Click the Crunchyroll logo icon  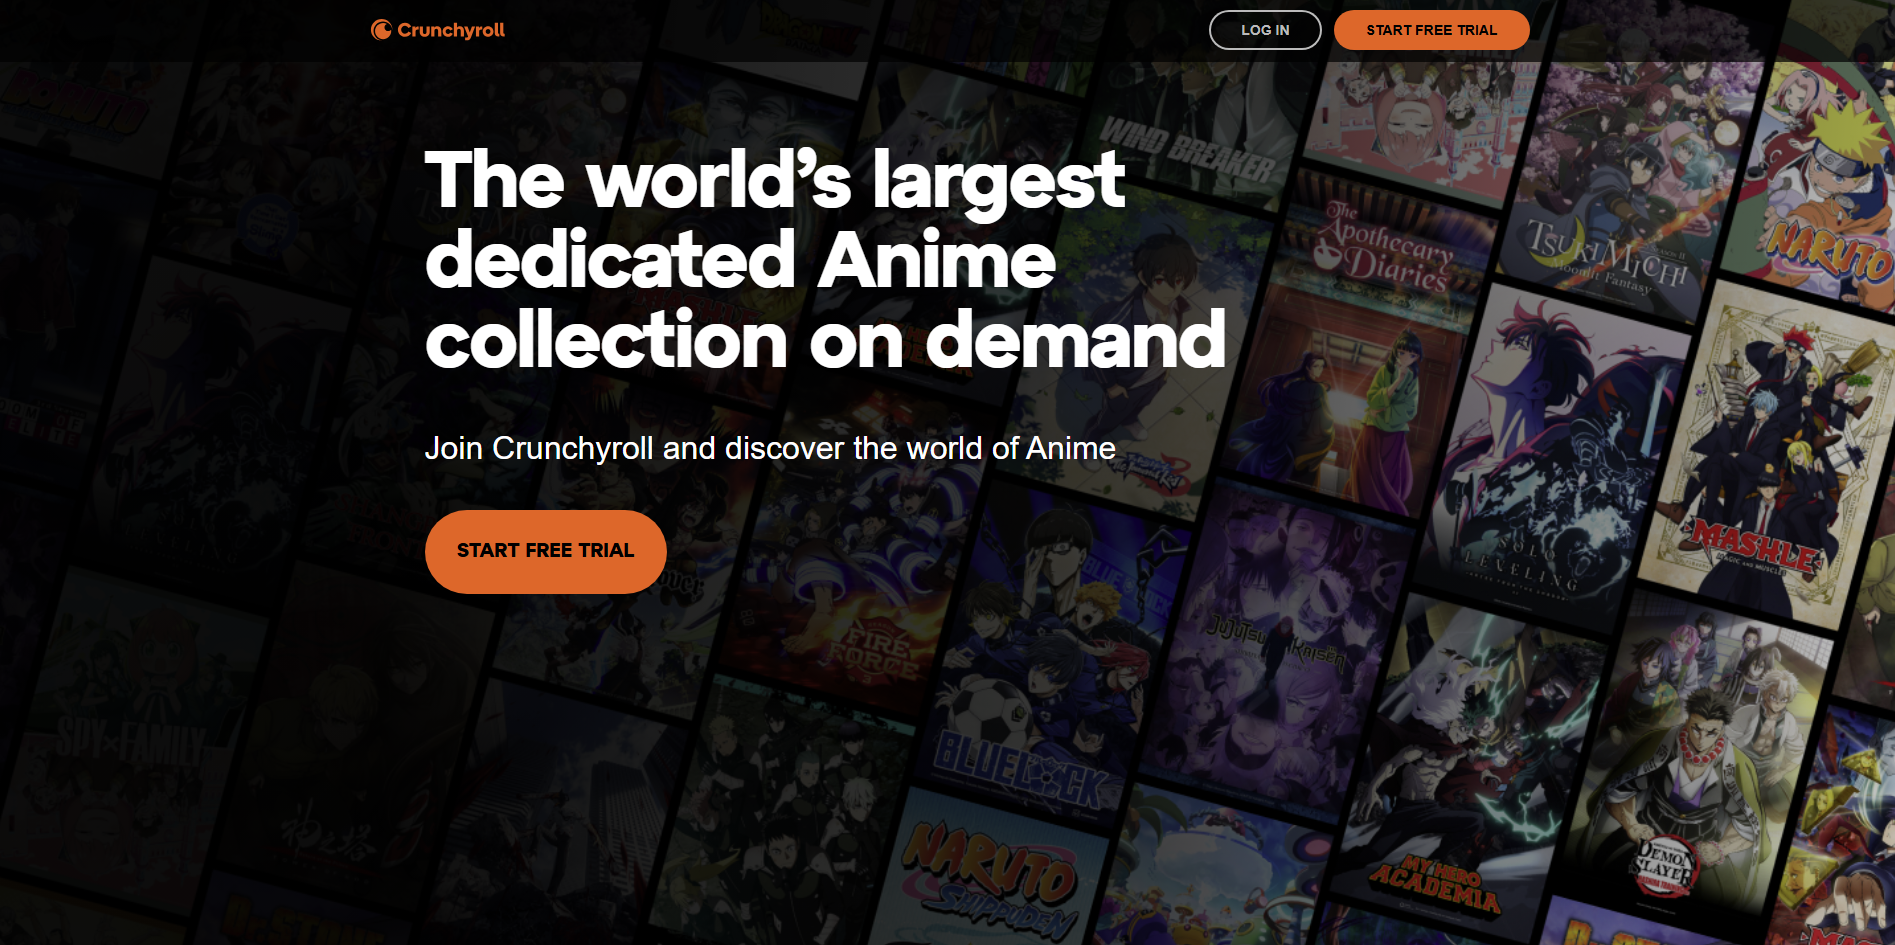tap(381, 29)
